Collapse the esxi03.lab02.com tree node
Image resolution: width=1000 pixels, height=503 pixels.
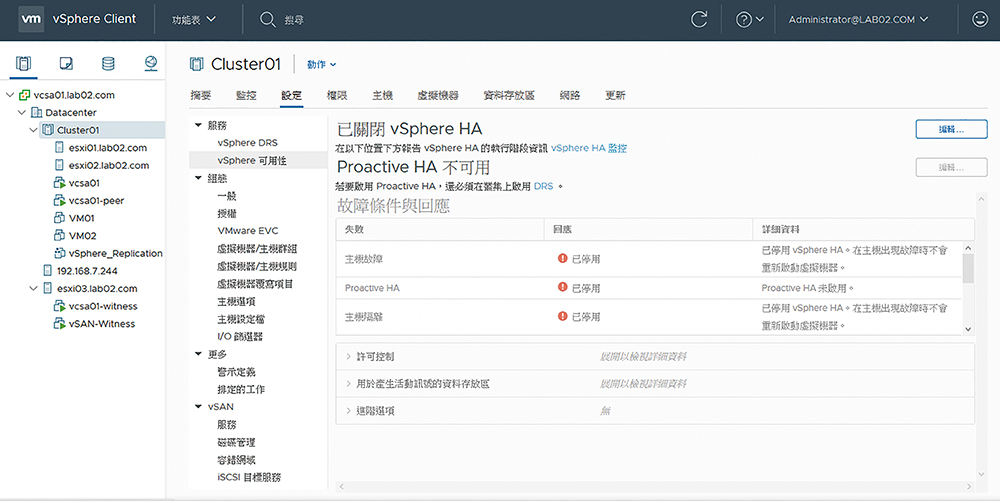(x=33, y=288)
